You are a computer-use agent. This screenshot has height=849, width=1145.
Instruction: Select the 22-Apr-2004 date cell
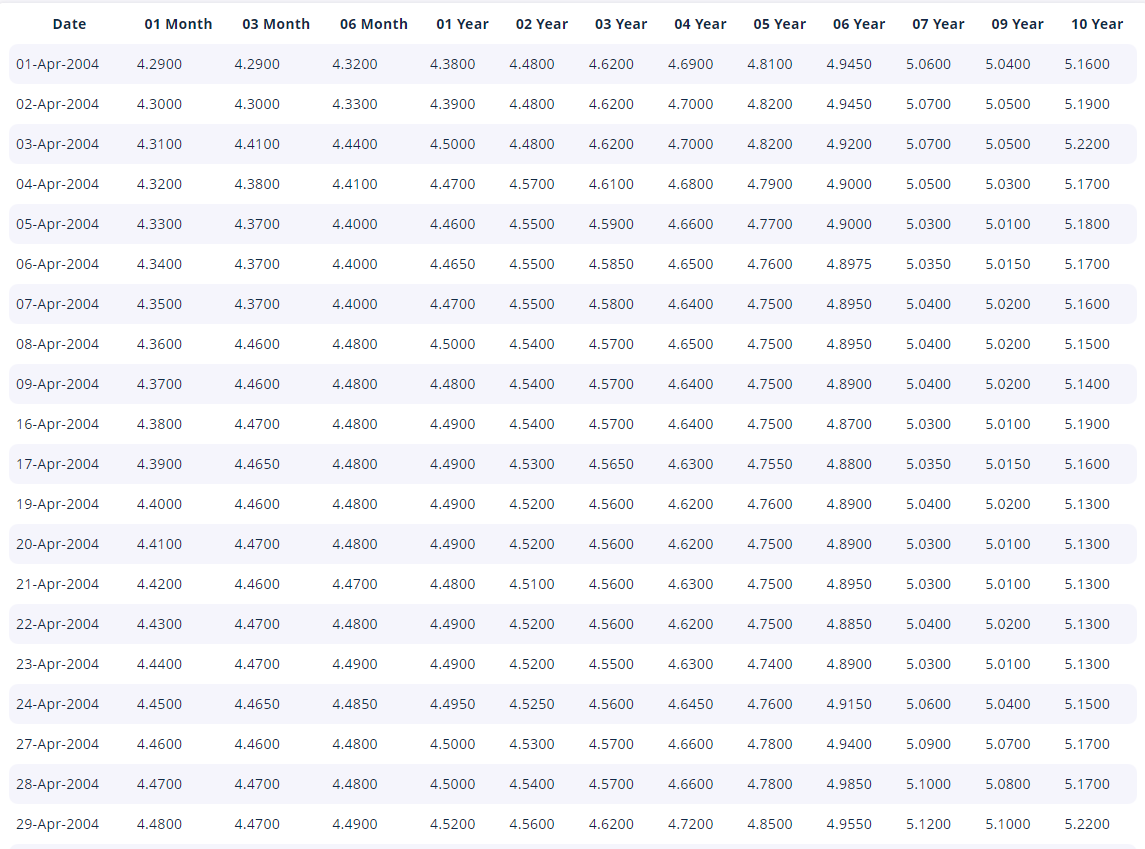click(x=58, y=624)
